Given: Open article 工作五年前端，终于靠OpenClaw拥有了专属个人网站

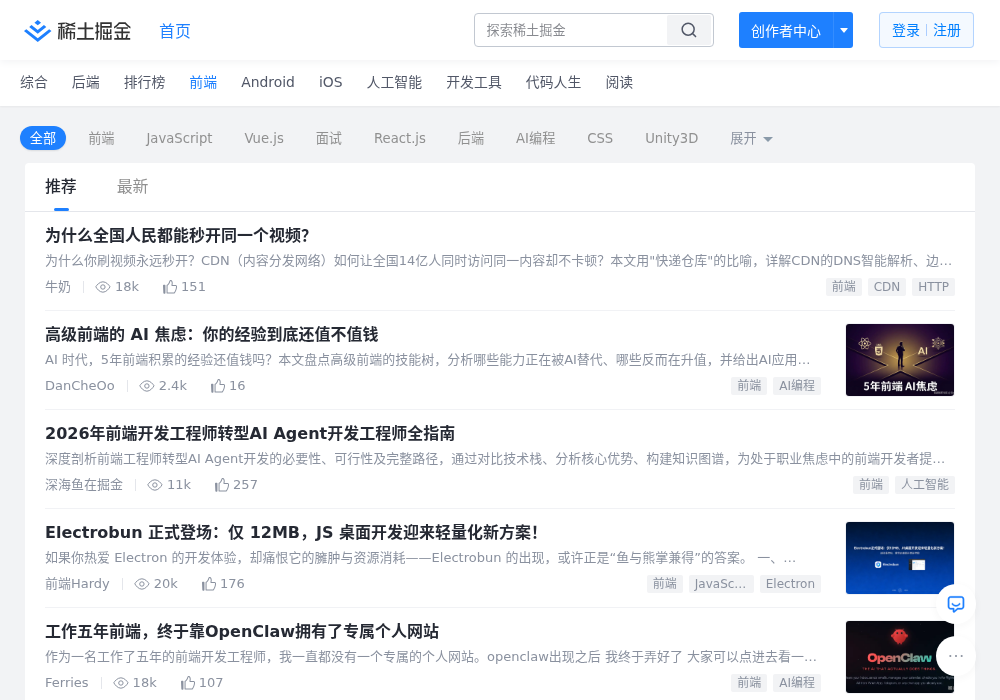Looking at the screenshot, I should 242,632.
